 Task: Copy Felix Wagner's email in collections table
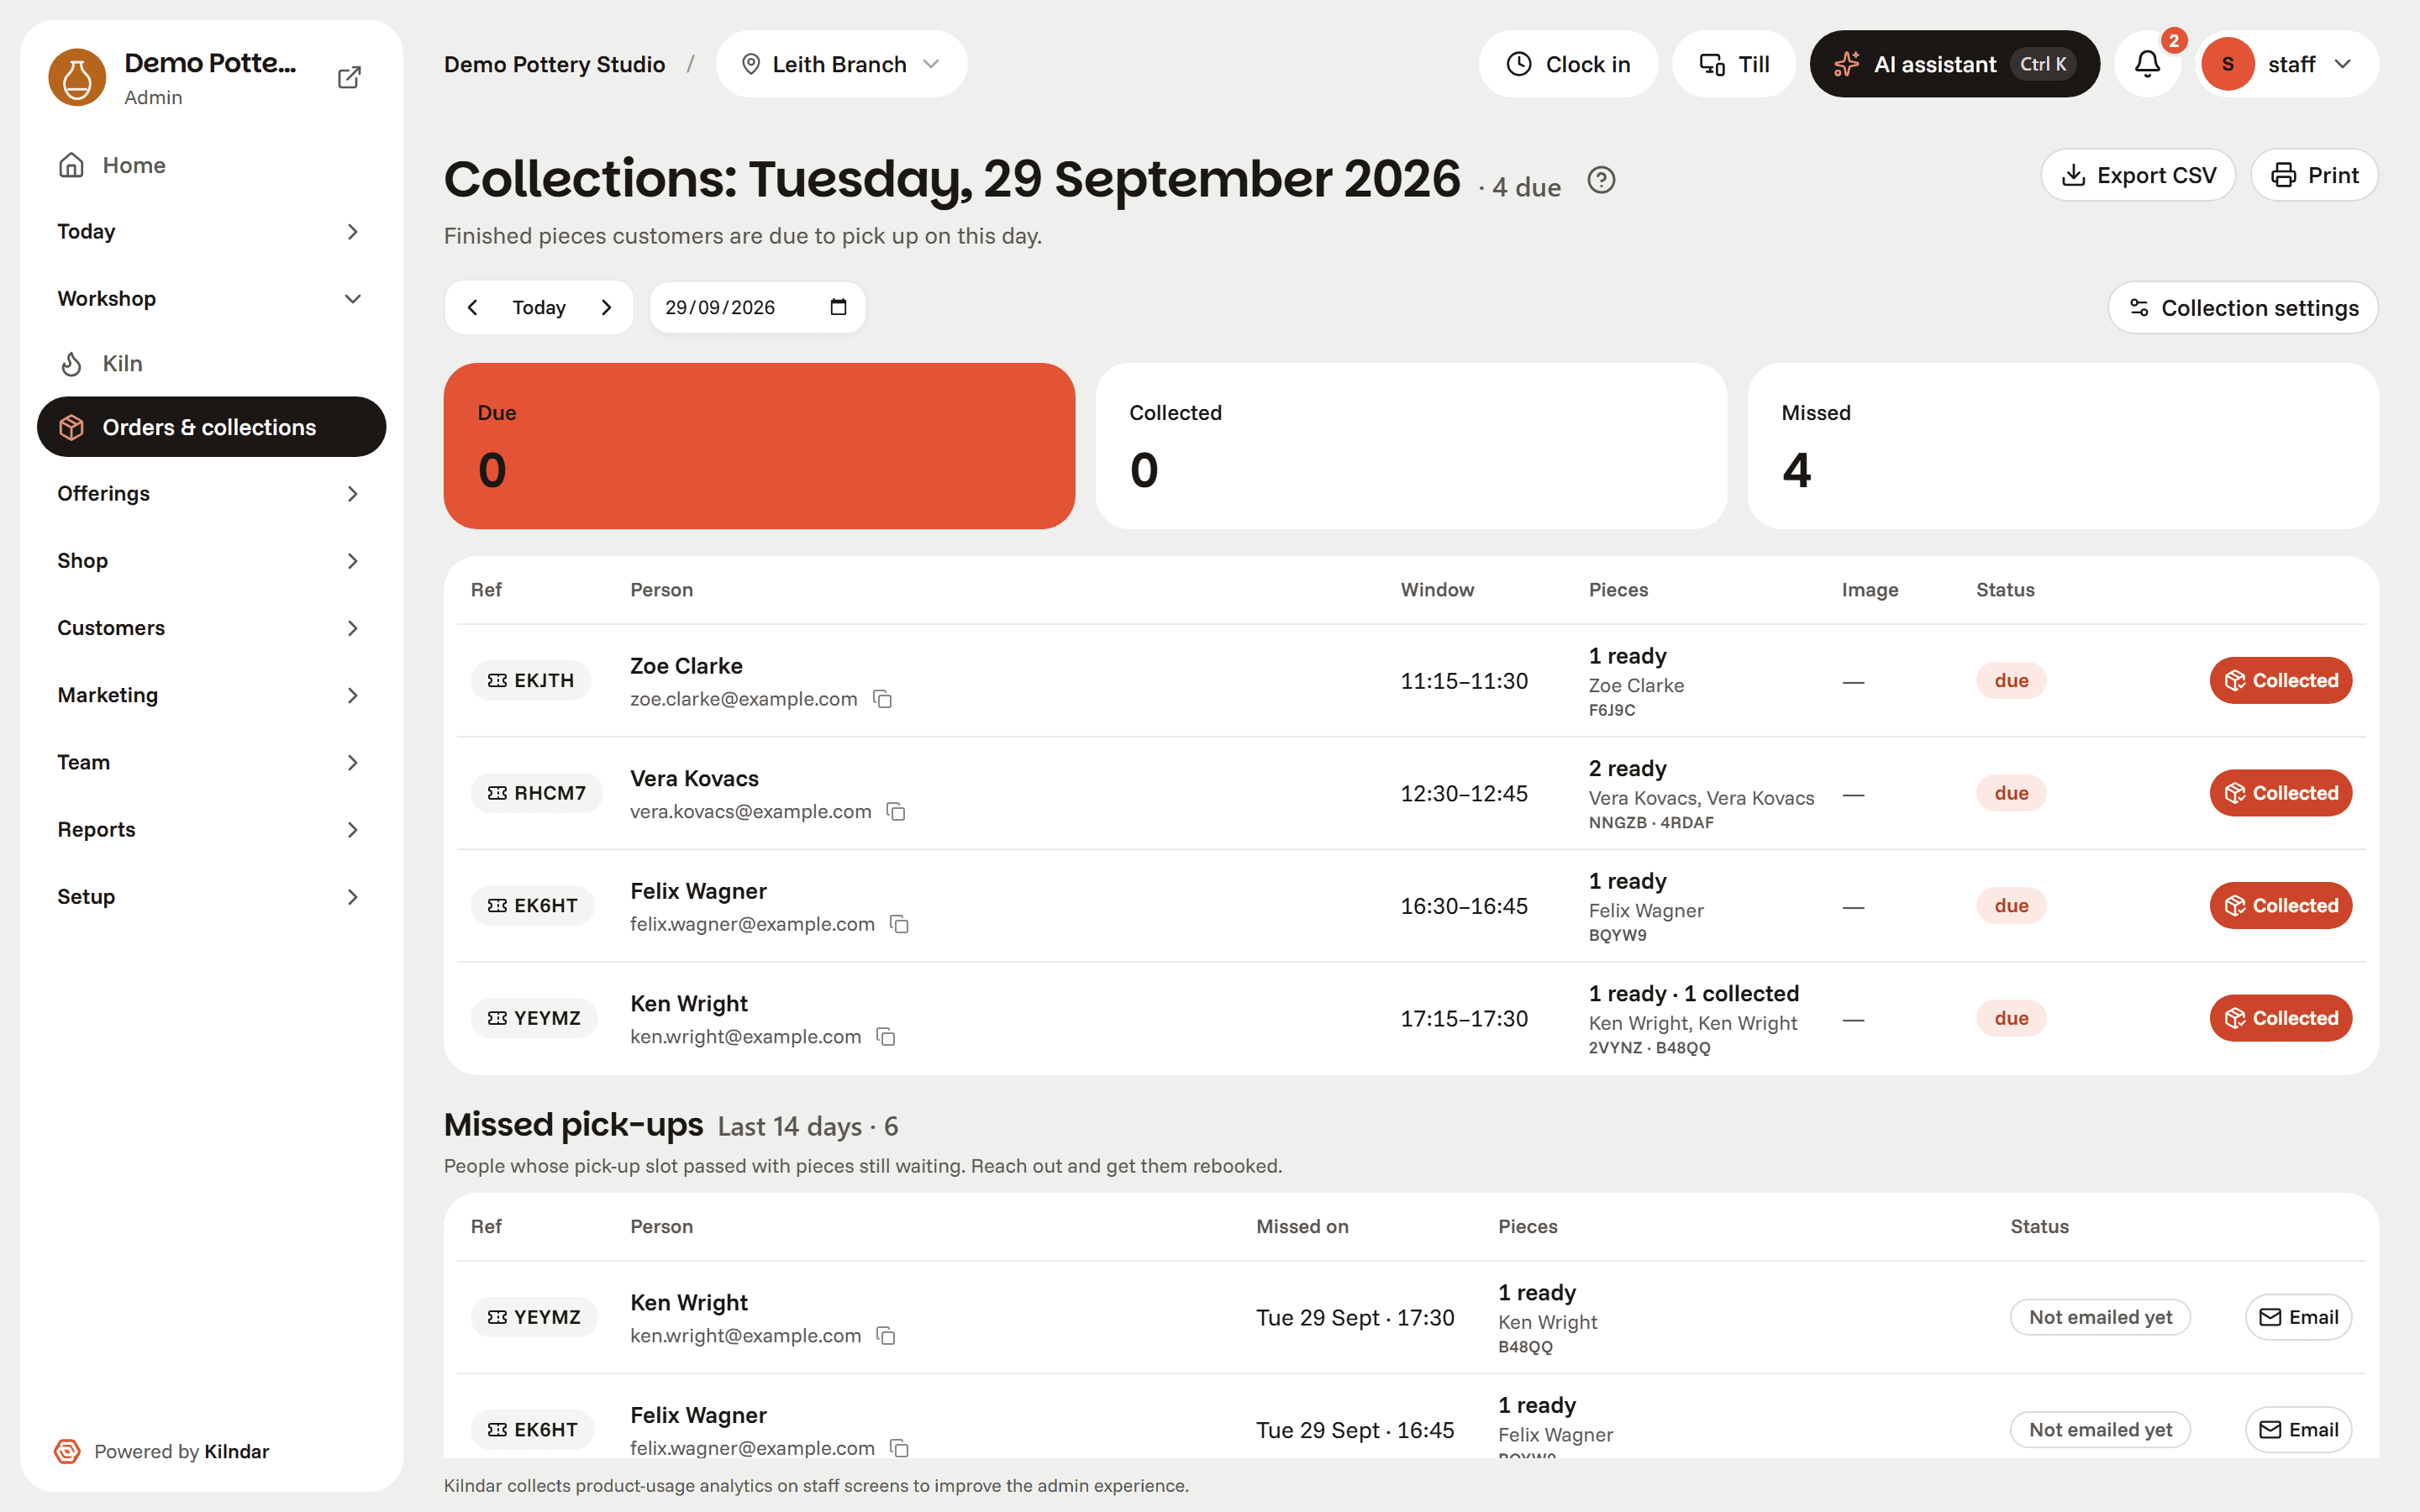pos(899,924)
